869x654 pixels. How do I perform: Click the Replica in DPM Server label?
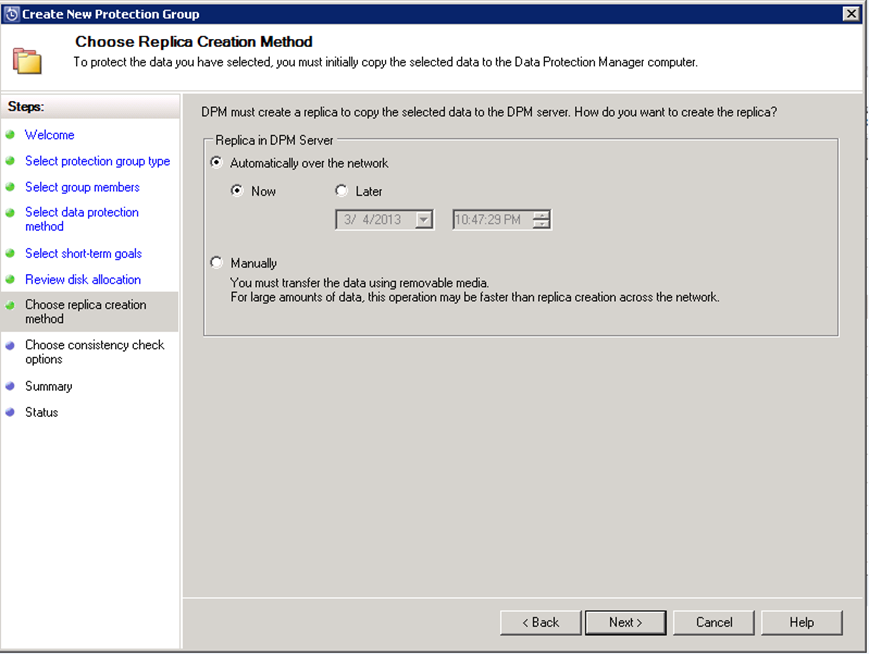tap(274, 140)
